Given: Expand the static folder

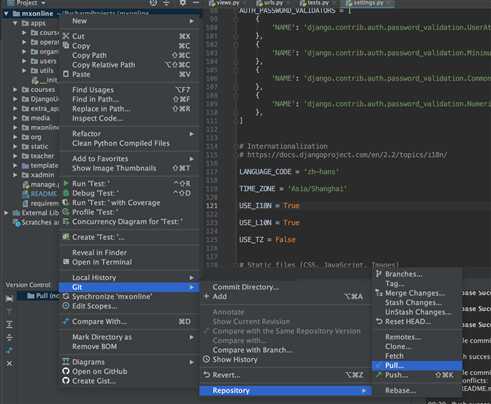Looking at the screenshot, I should [x=15, y=146].
